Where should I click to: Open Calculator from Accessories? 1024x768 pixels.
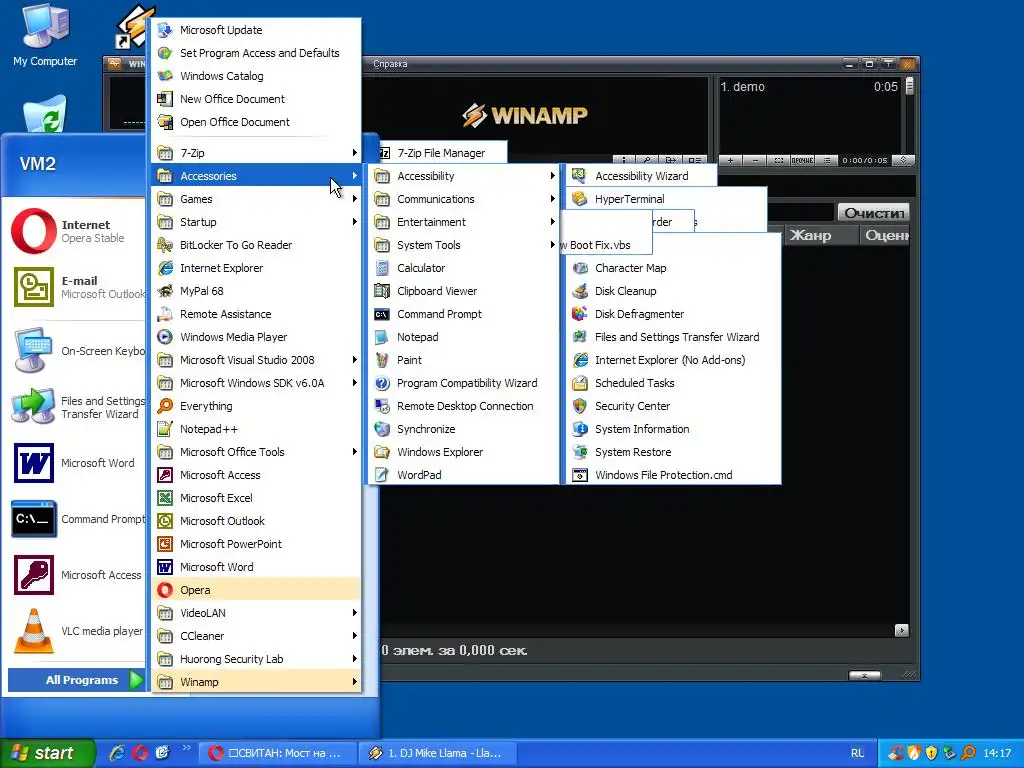pyautogui.click(x=464, y=268)
